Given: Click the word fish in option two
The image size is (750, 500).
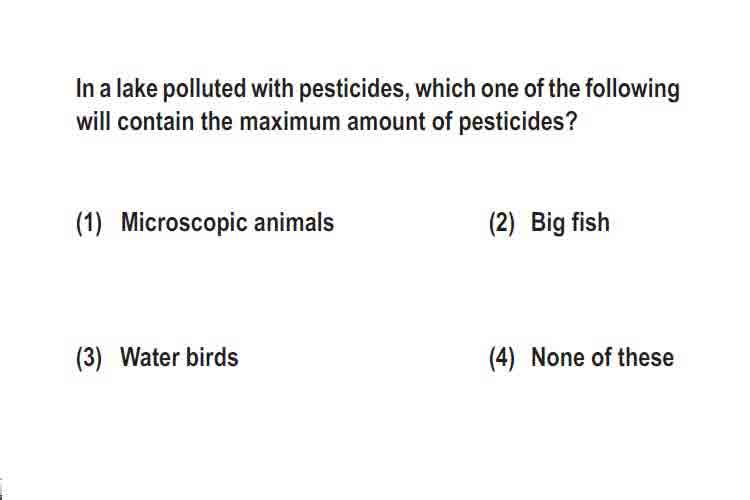Looking at the screenshot, I should (590, 223).
